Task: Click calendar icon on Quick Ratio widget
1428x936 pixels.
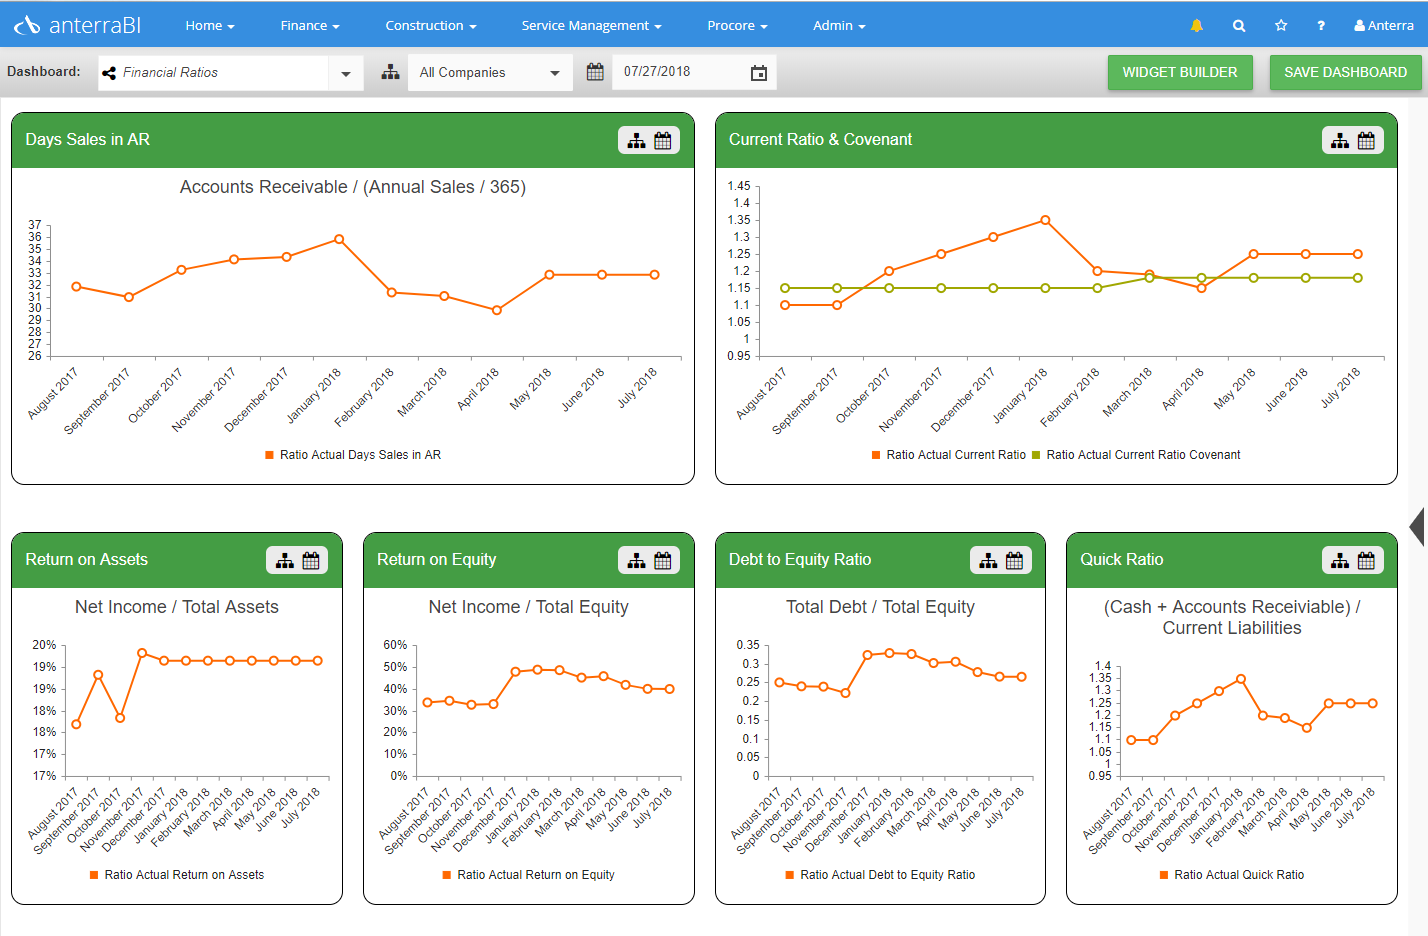Action: click(x=1366, y=561)
